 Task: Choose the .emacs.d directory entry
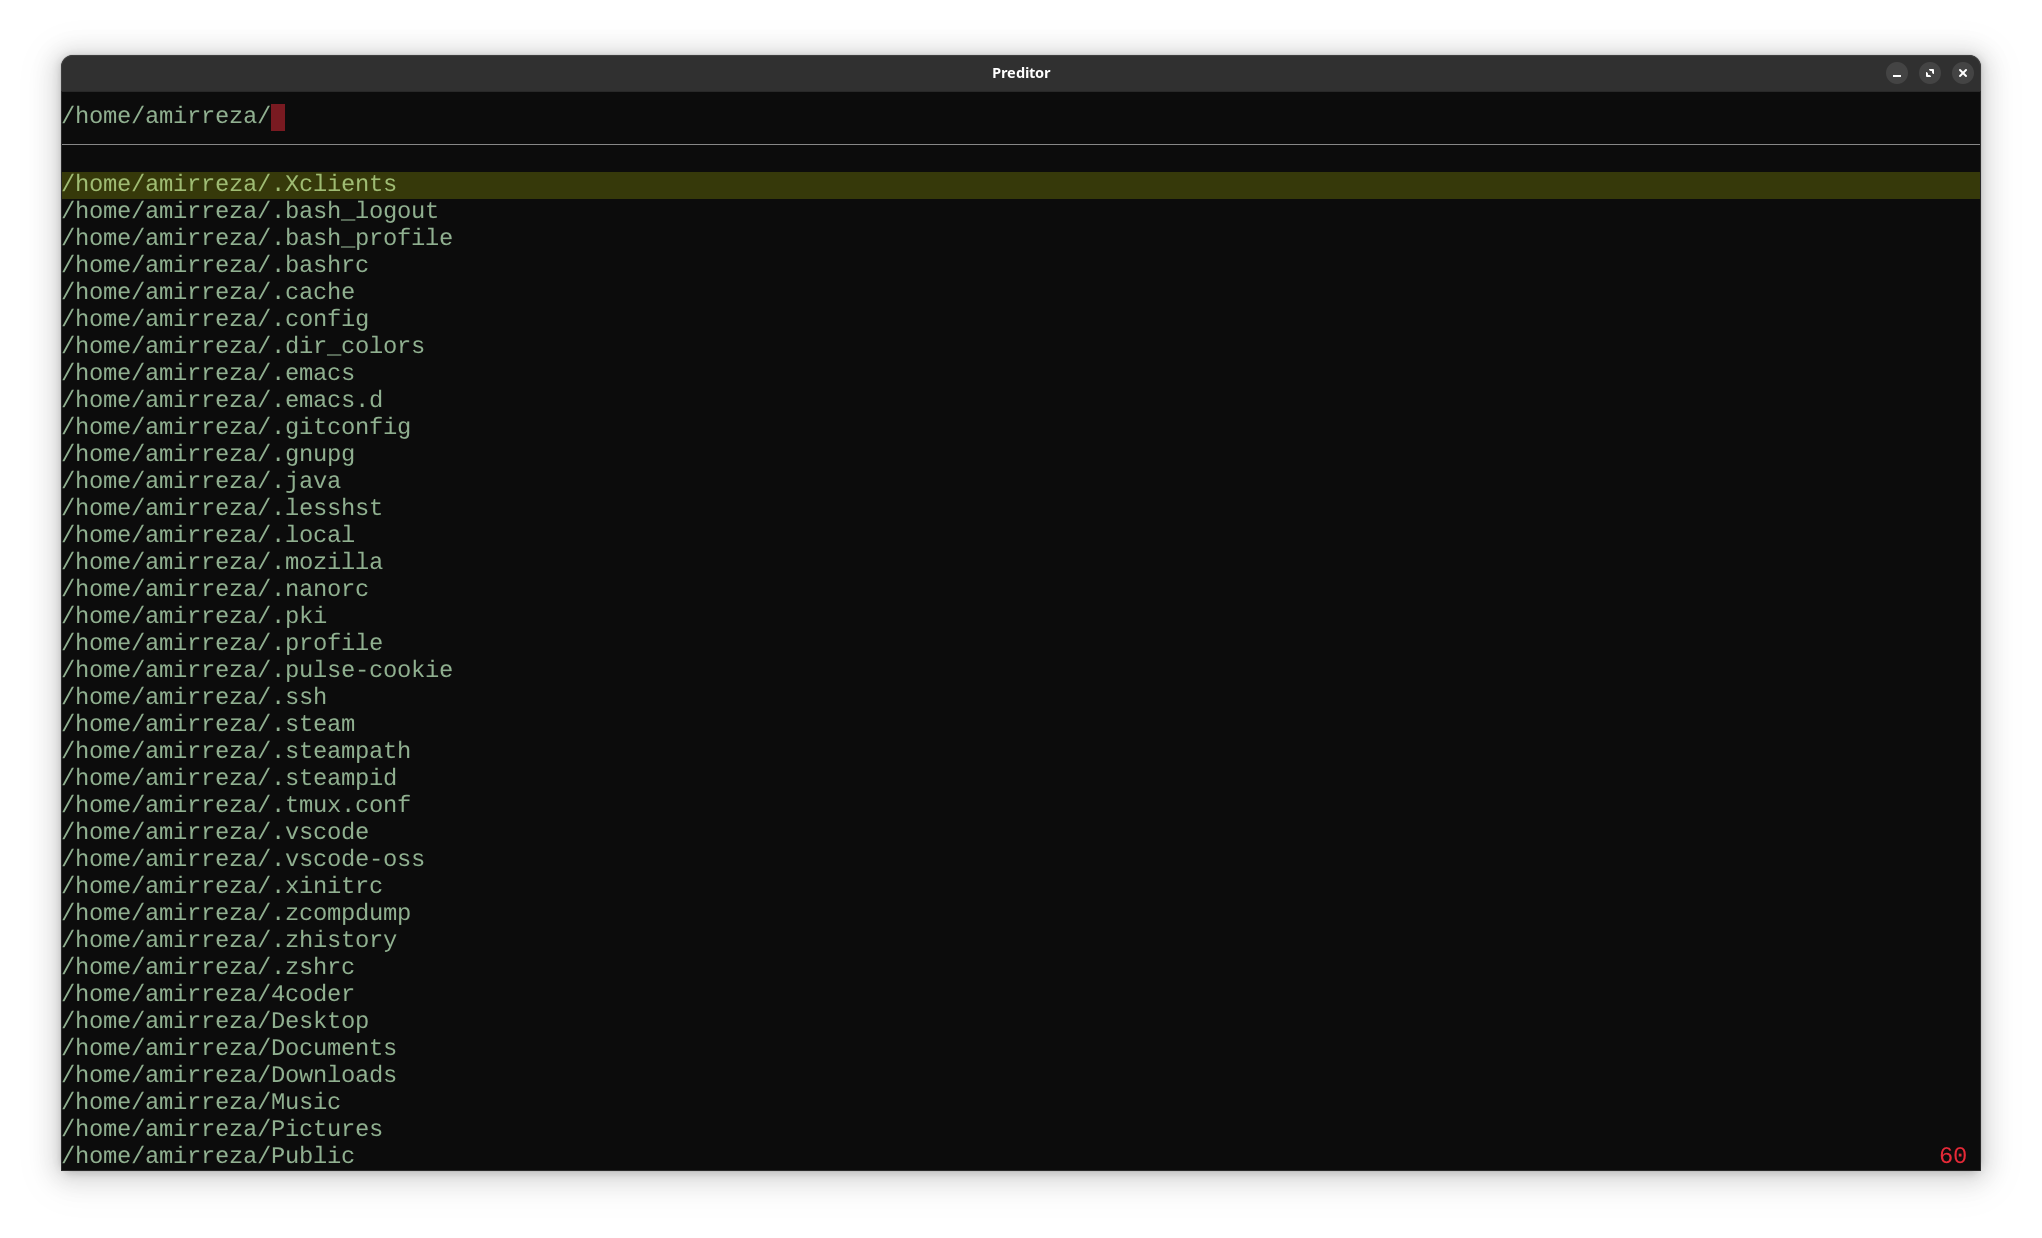(223, 401)
